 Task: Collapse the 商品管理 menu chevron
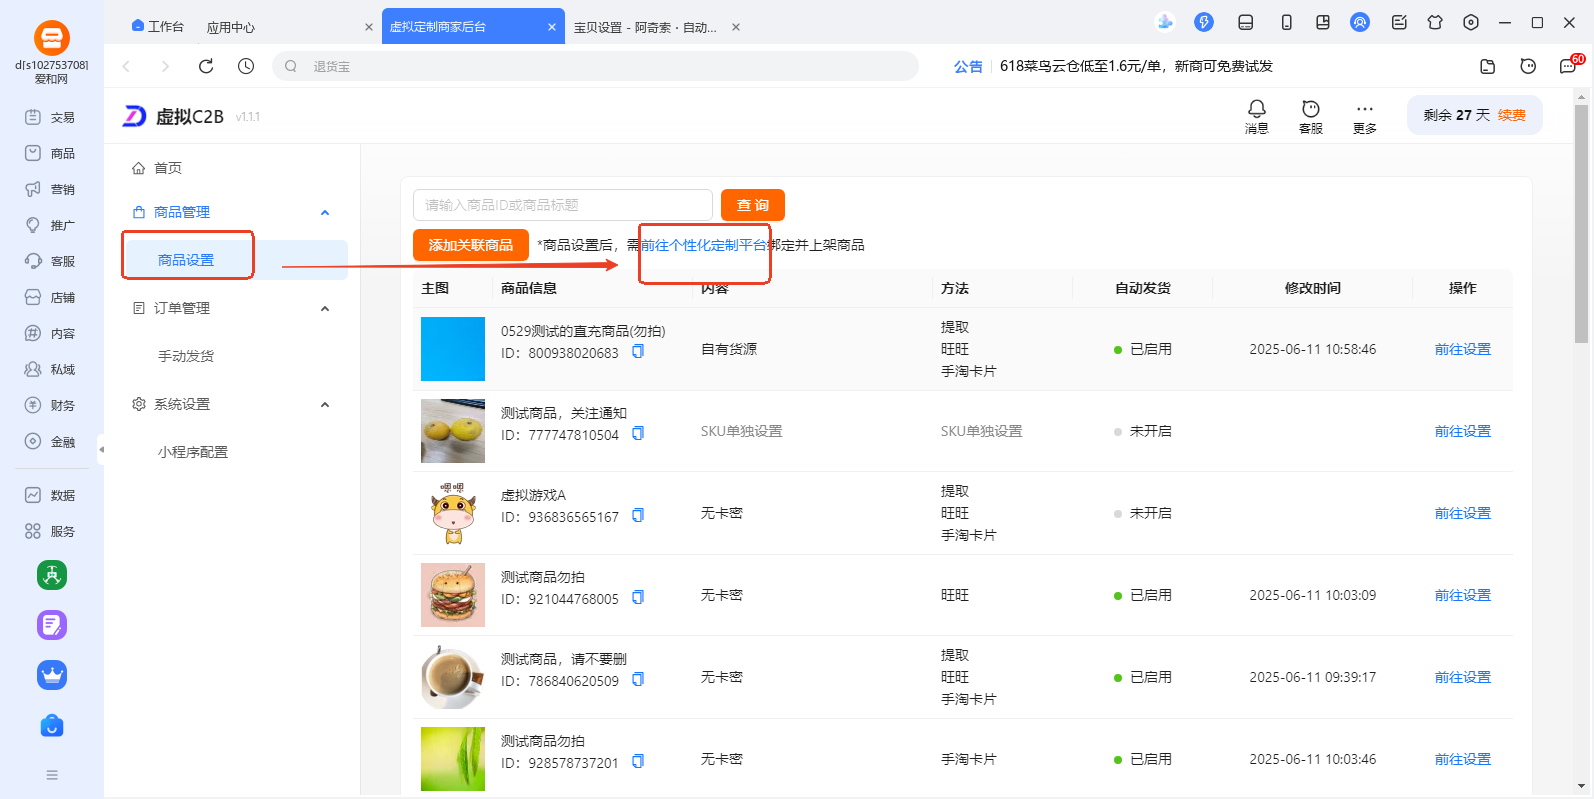tap(325, 212)
